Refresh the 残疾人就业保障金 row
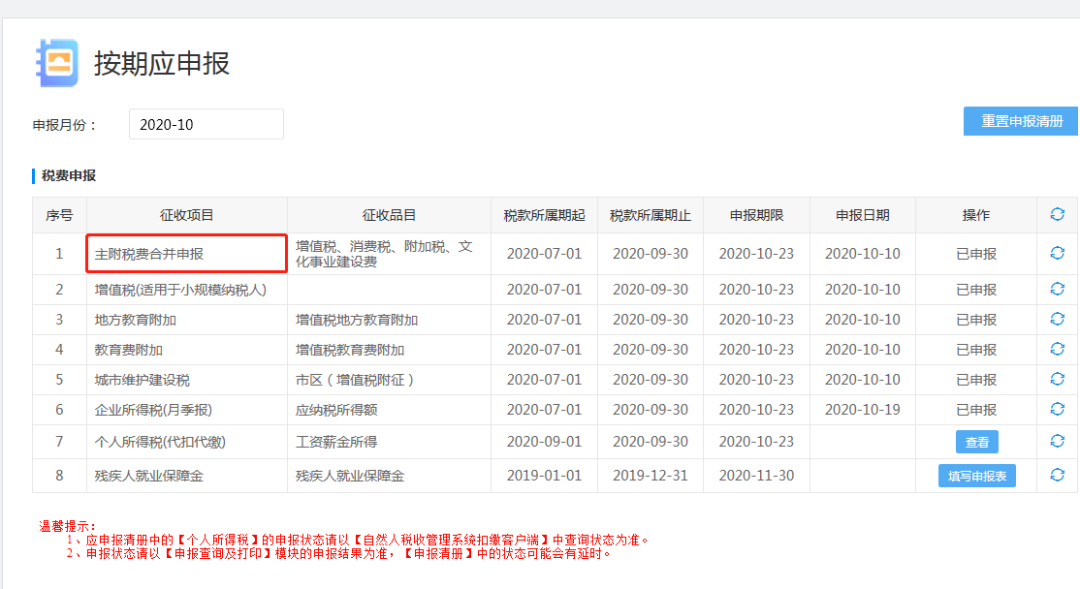 [1057, 475]
